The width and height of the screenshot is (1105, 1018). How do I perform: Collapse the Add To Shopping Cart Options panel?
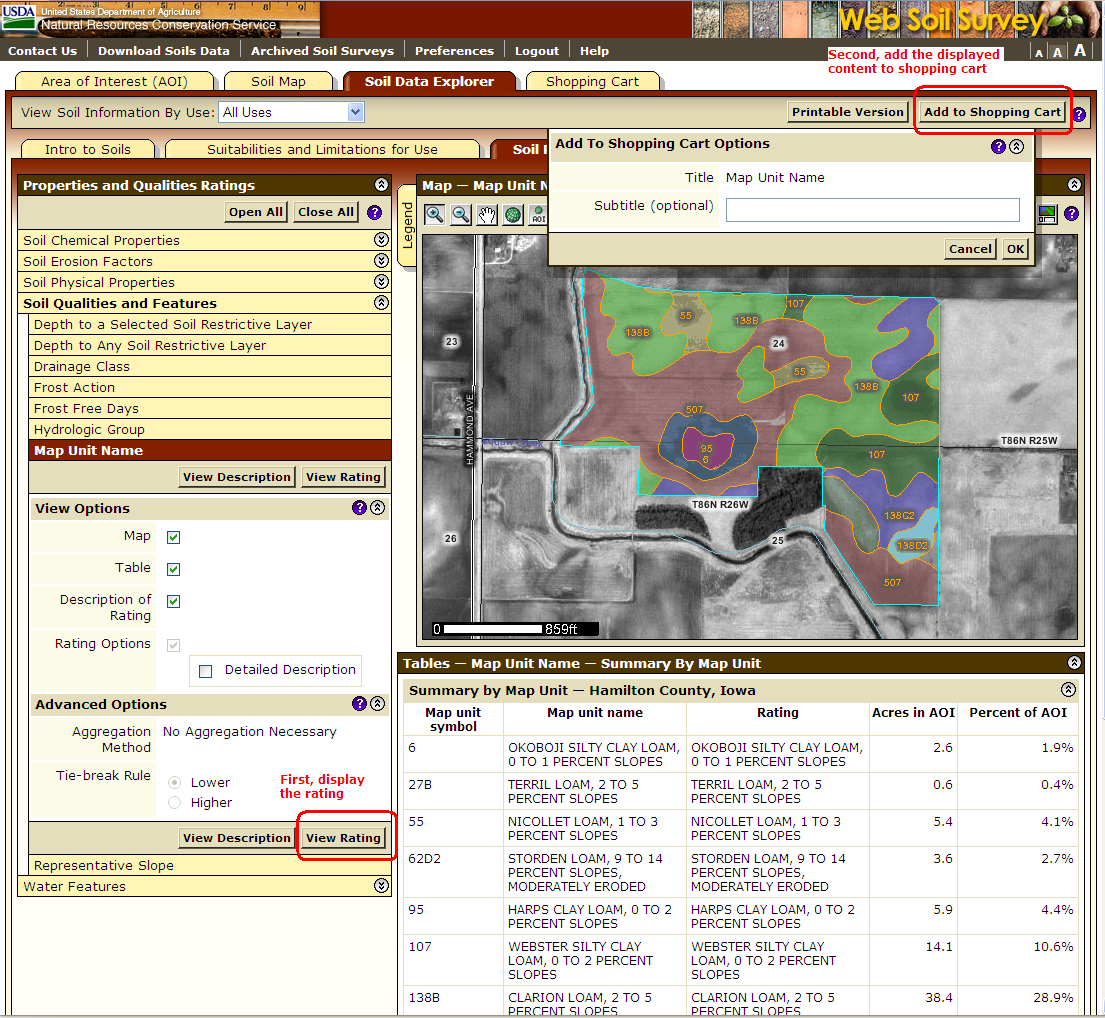tap(1016, 147)
